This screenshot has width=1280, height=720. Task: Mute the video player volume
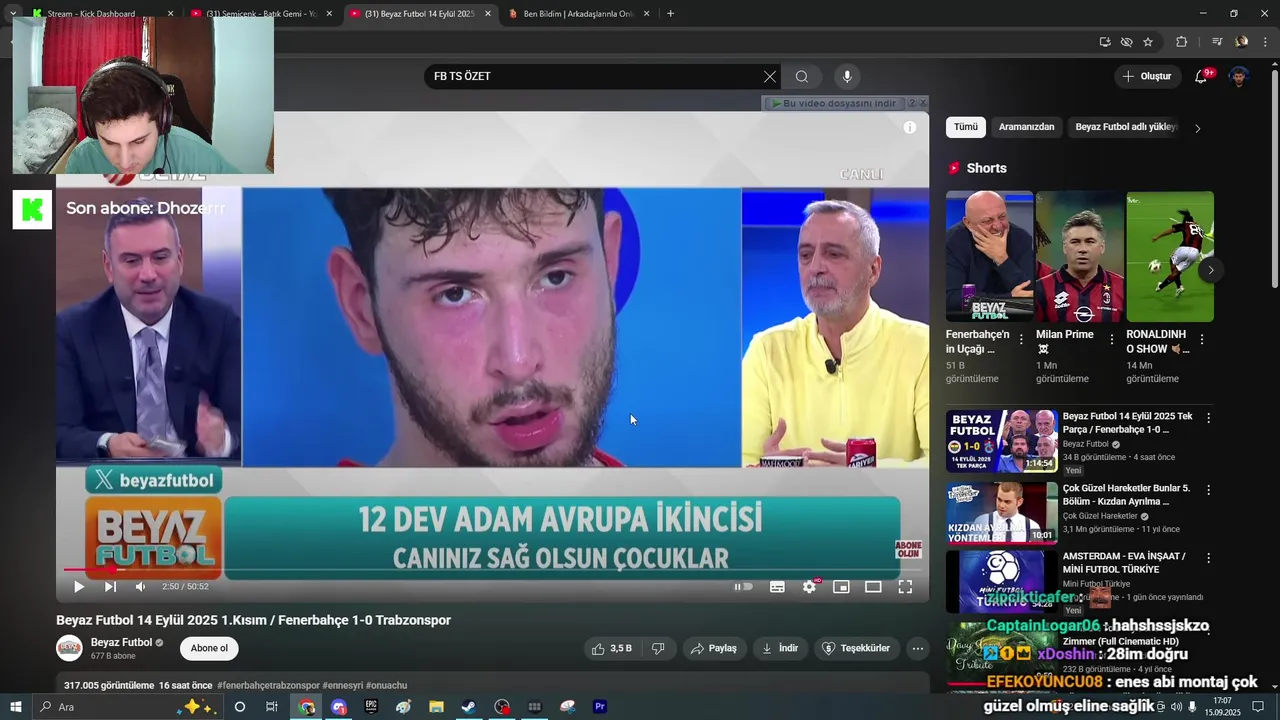141,587
